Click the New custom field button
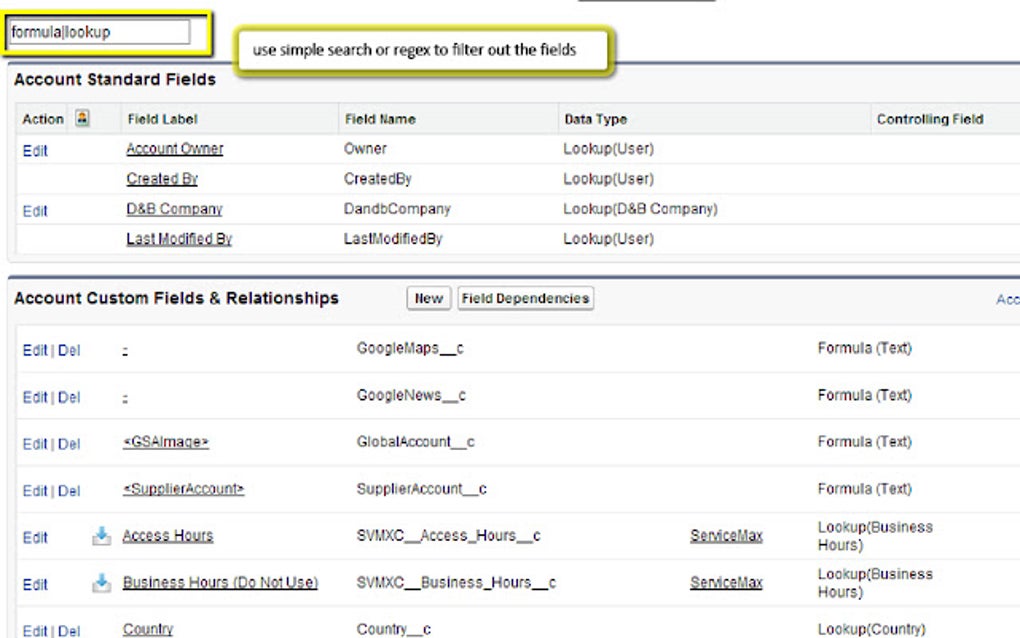Viewport: 1020px width, 638px height. 429,299
